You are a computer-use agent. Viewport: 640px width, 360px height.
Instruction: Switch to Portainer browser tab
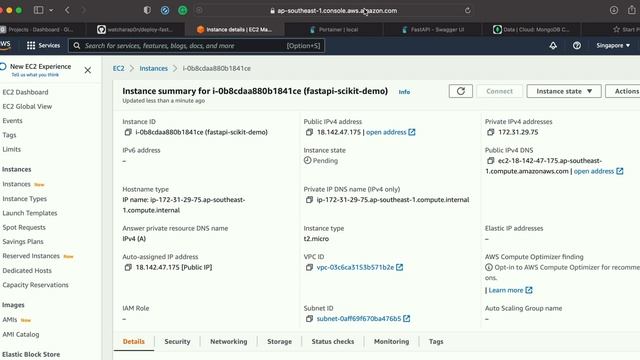pyautogui.click(x=333, y=29)
